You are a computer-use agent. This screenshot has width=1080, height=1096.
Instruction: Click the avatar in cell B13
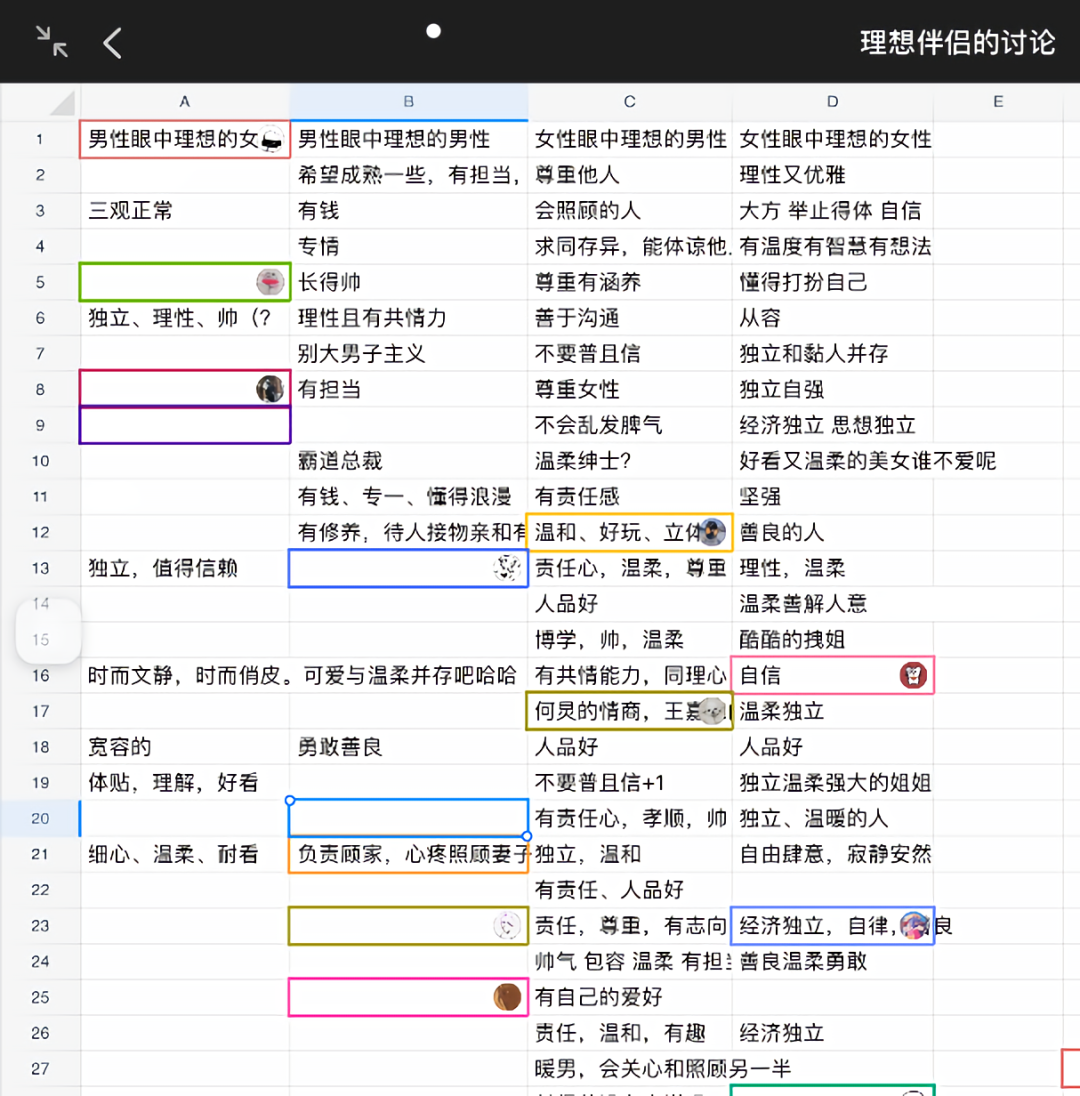[x=509, y=569]
